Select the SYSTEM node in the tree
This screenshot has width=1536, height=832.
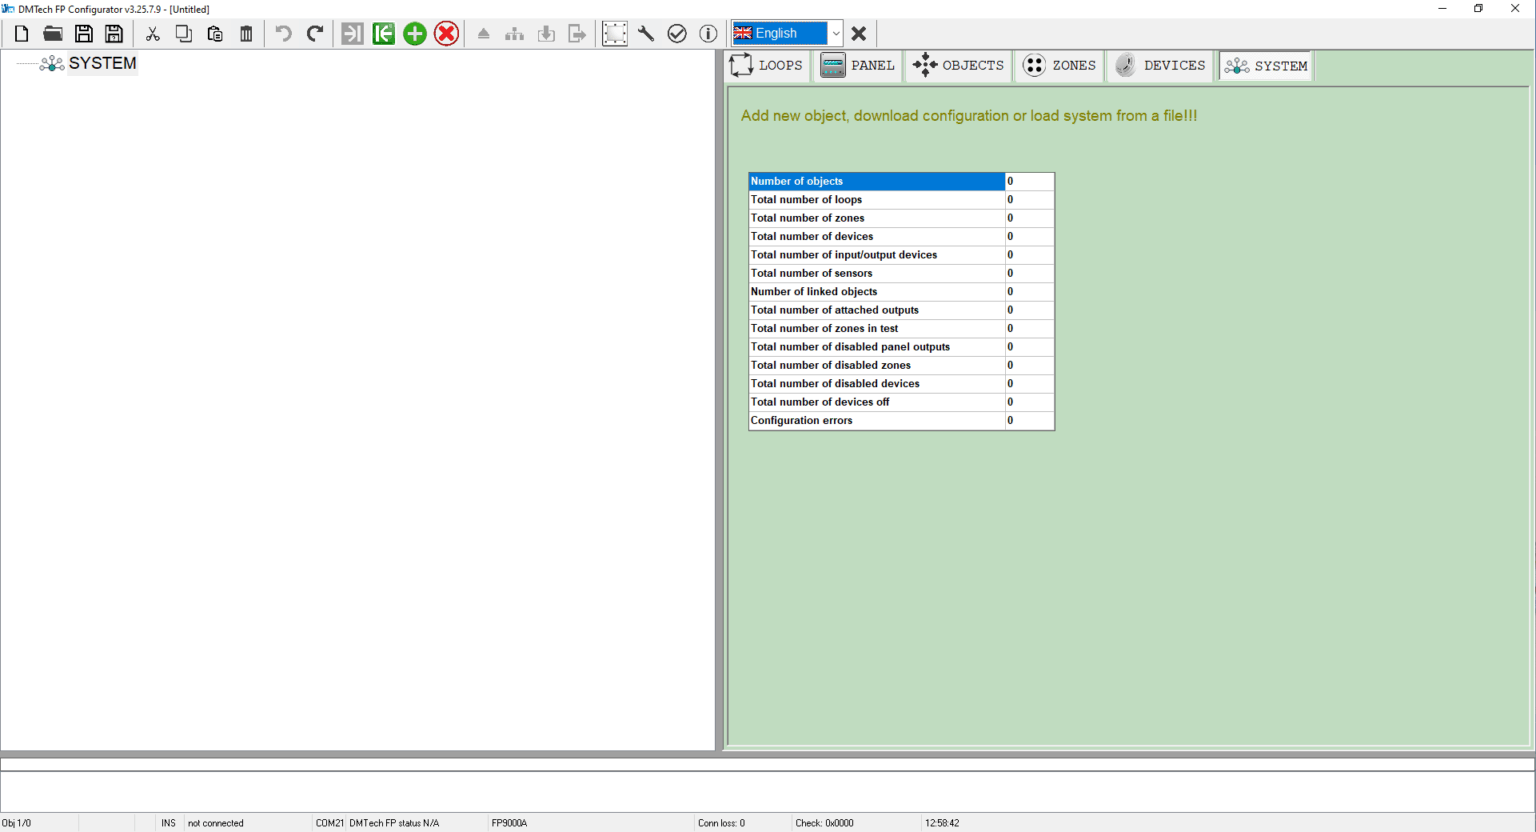103,62
